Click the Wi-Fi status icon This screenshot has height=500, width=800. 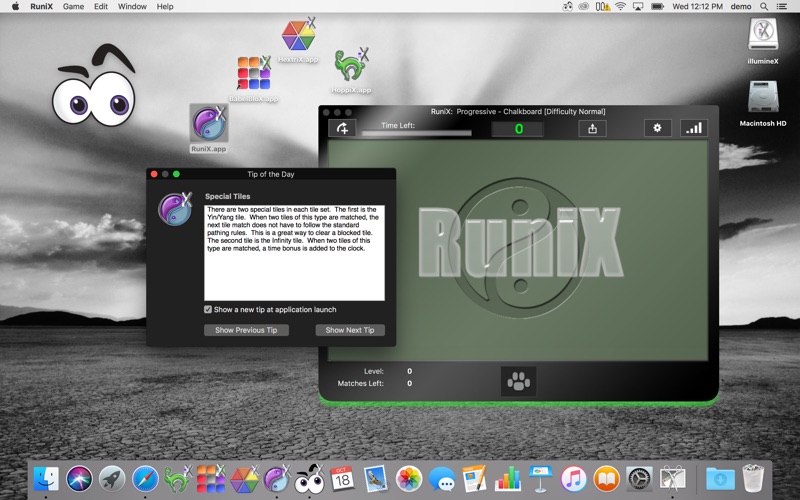620,6
